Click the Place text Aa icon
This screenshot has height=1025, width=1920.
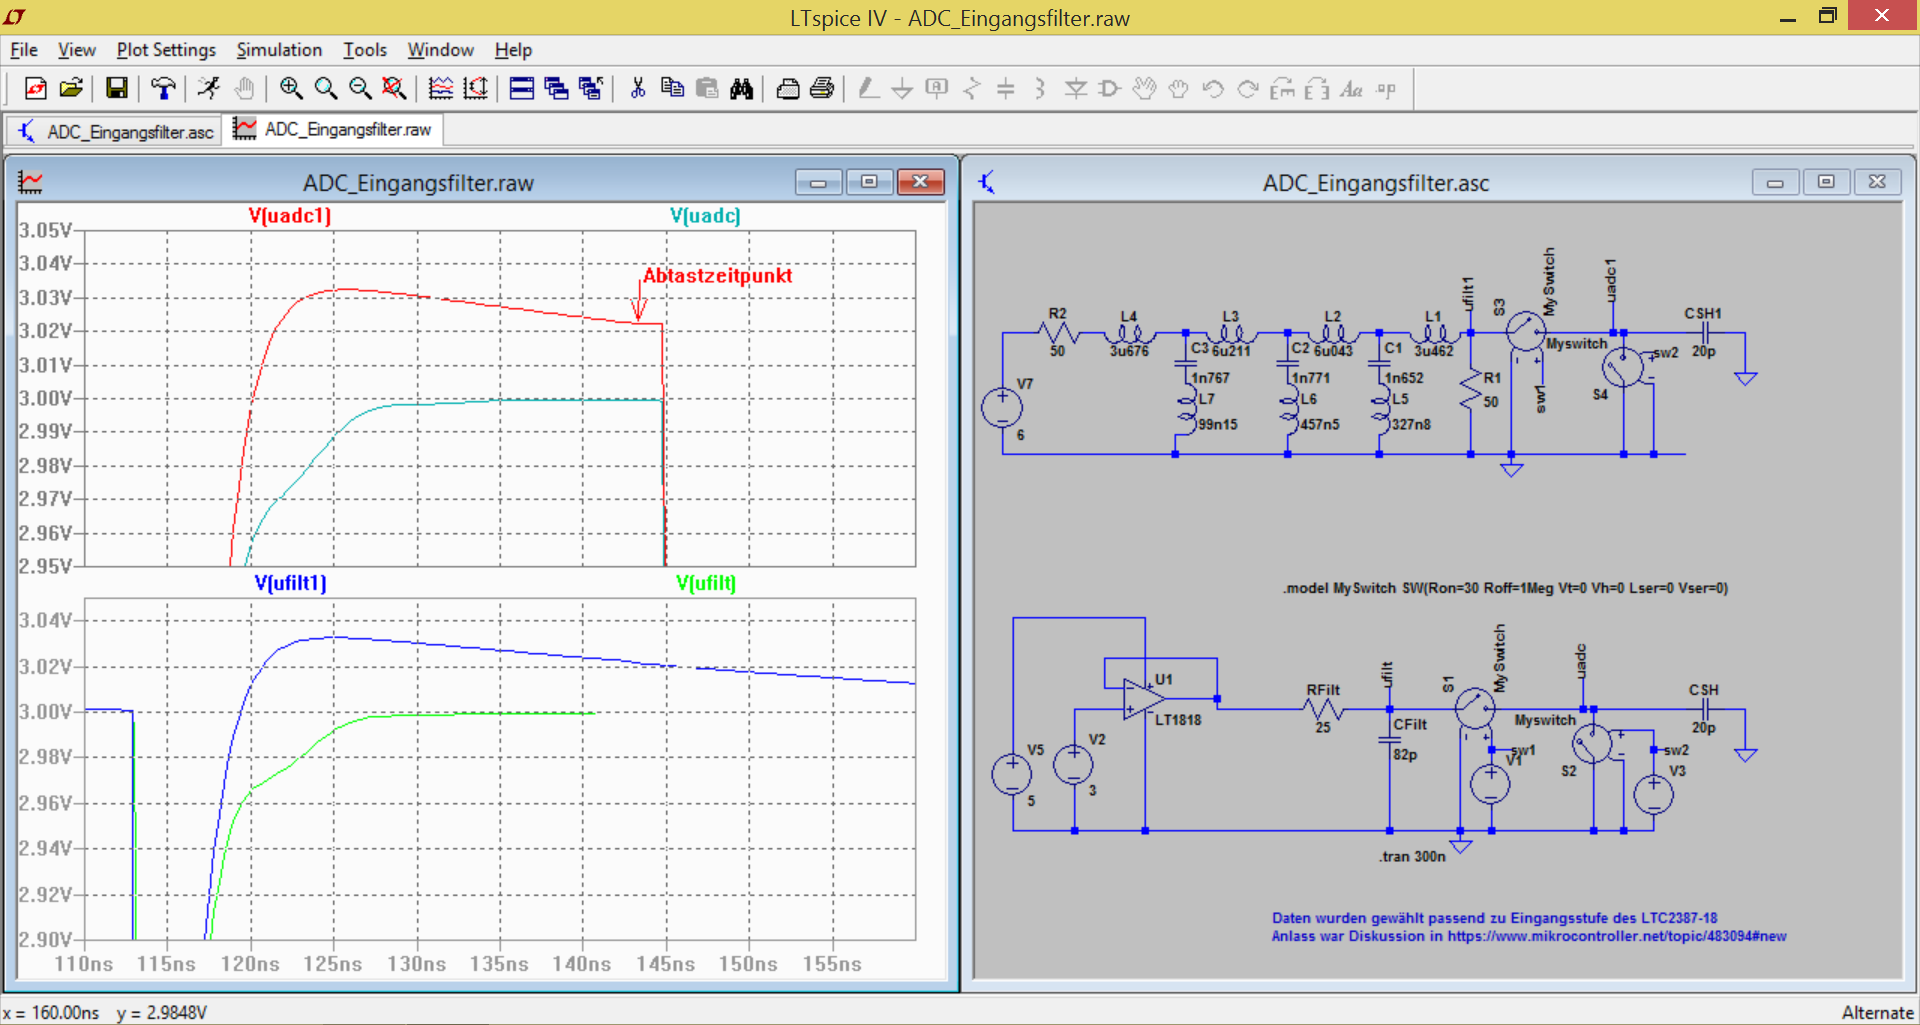click(1352, 89)
